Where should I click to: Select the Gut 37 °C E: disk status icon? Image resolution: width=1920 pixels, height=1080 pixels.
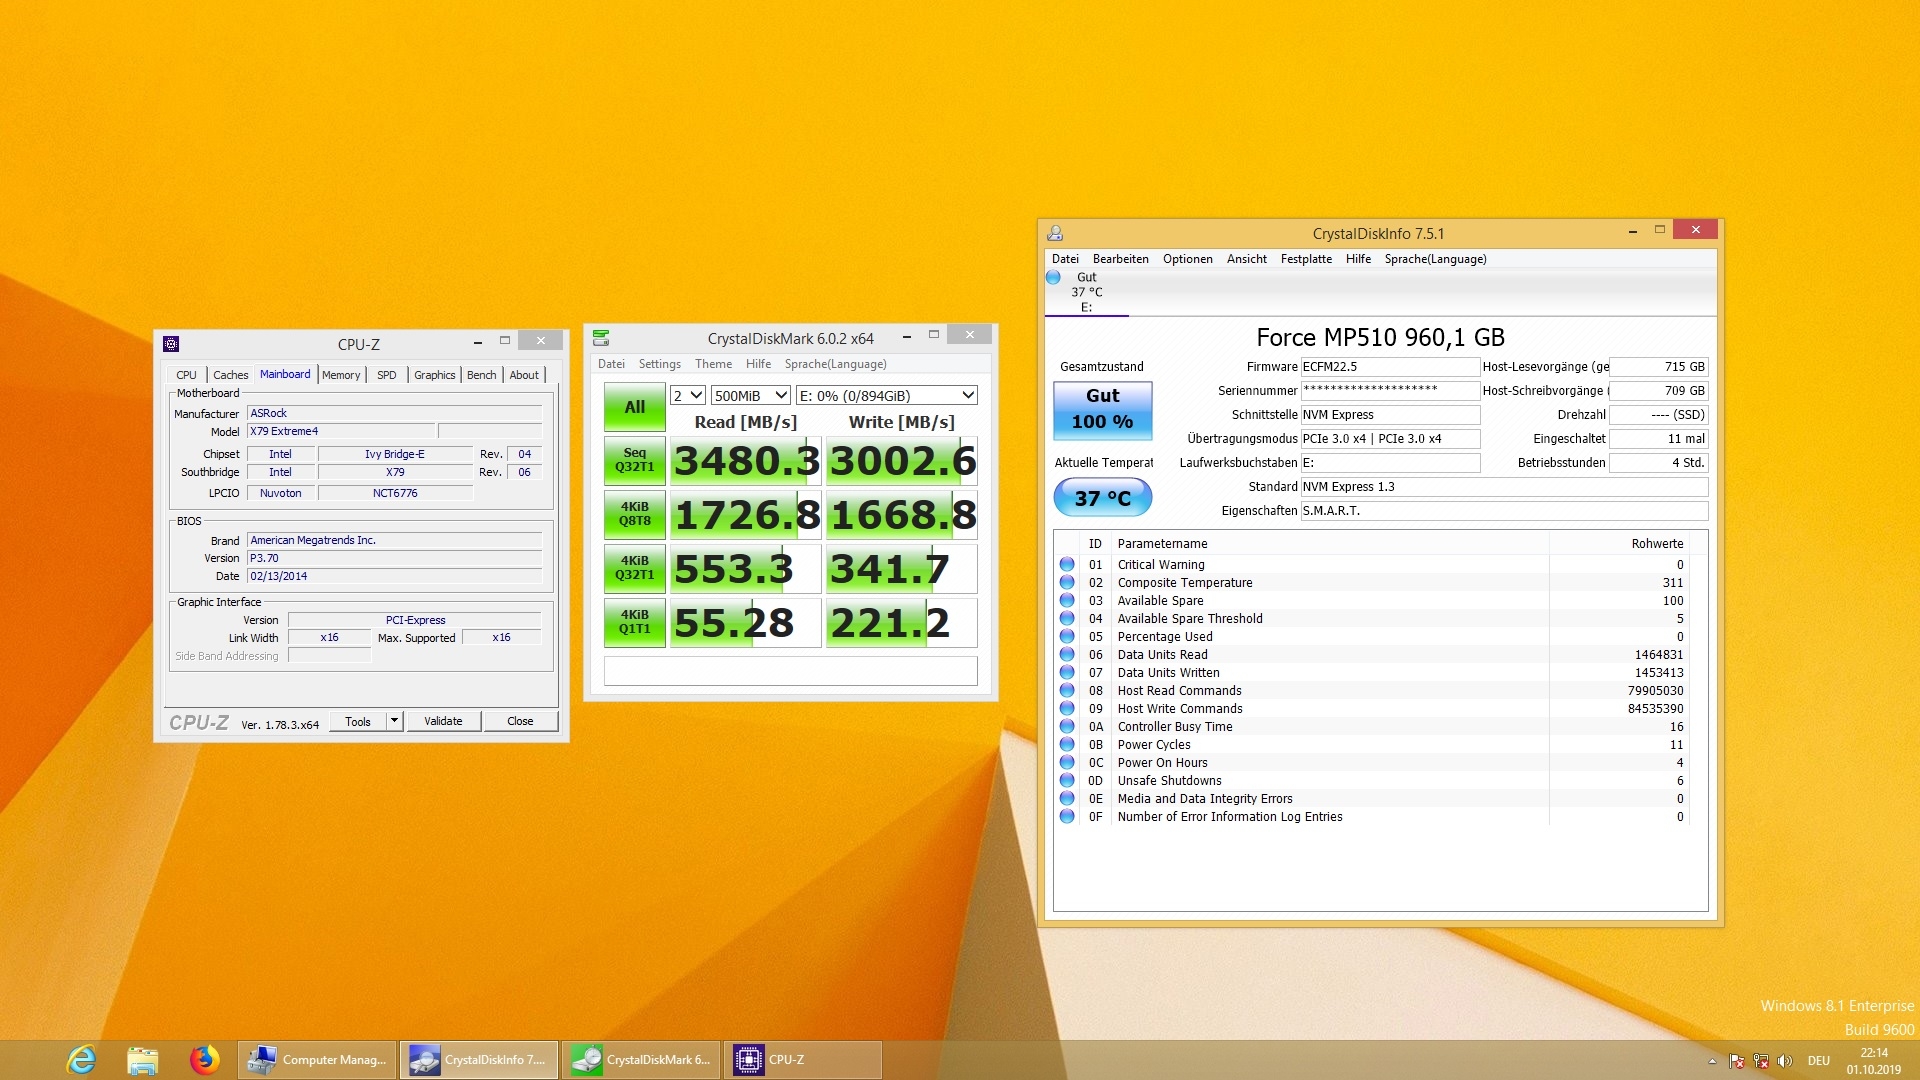pos(1054,278)
